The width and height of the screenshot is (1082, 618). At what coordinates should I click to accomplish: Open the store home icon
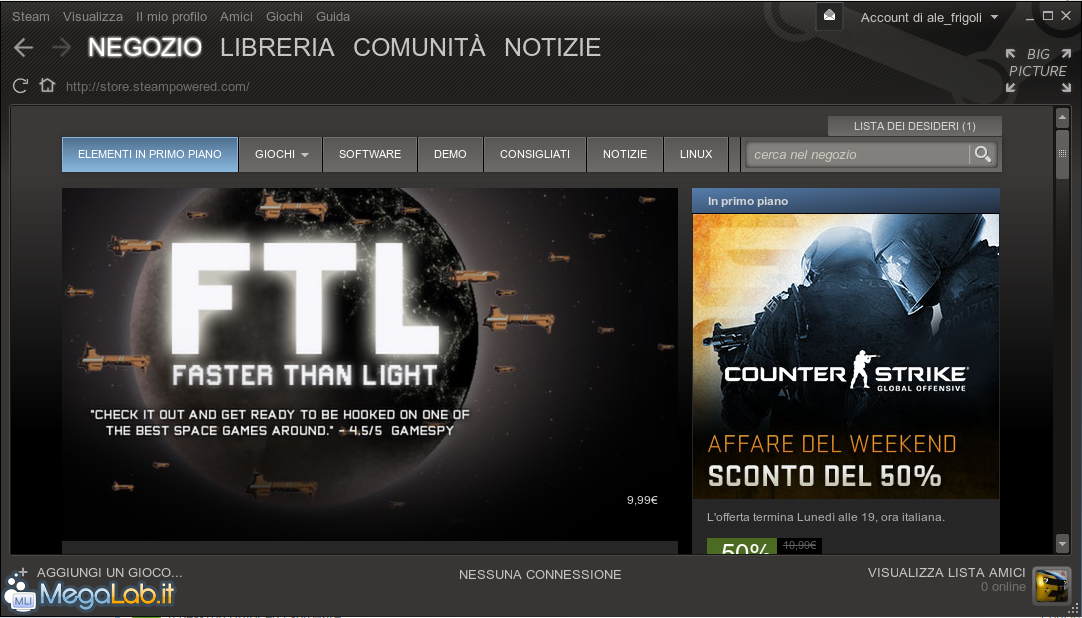point(47,86)
